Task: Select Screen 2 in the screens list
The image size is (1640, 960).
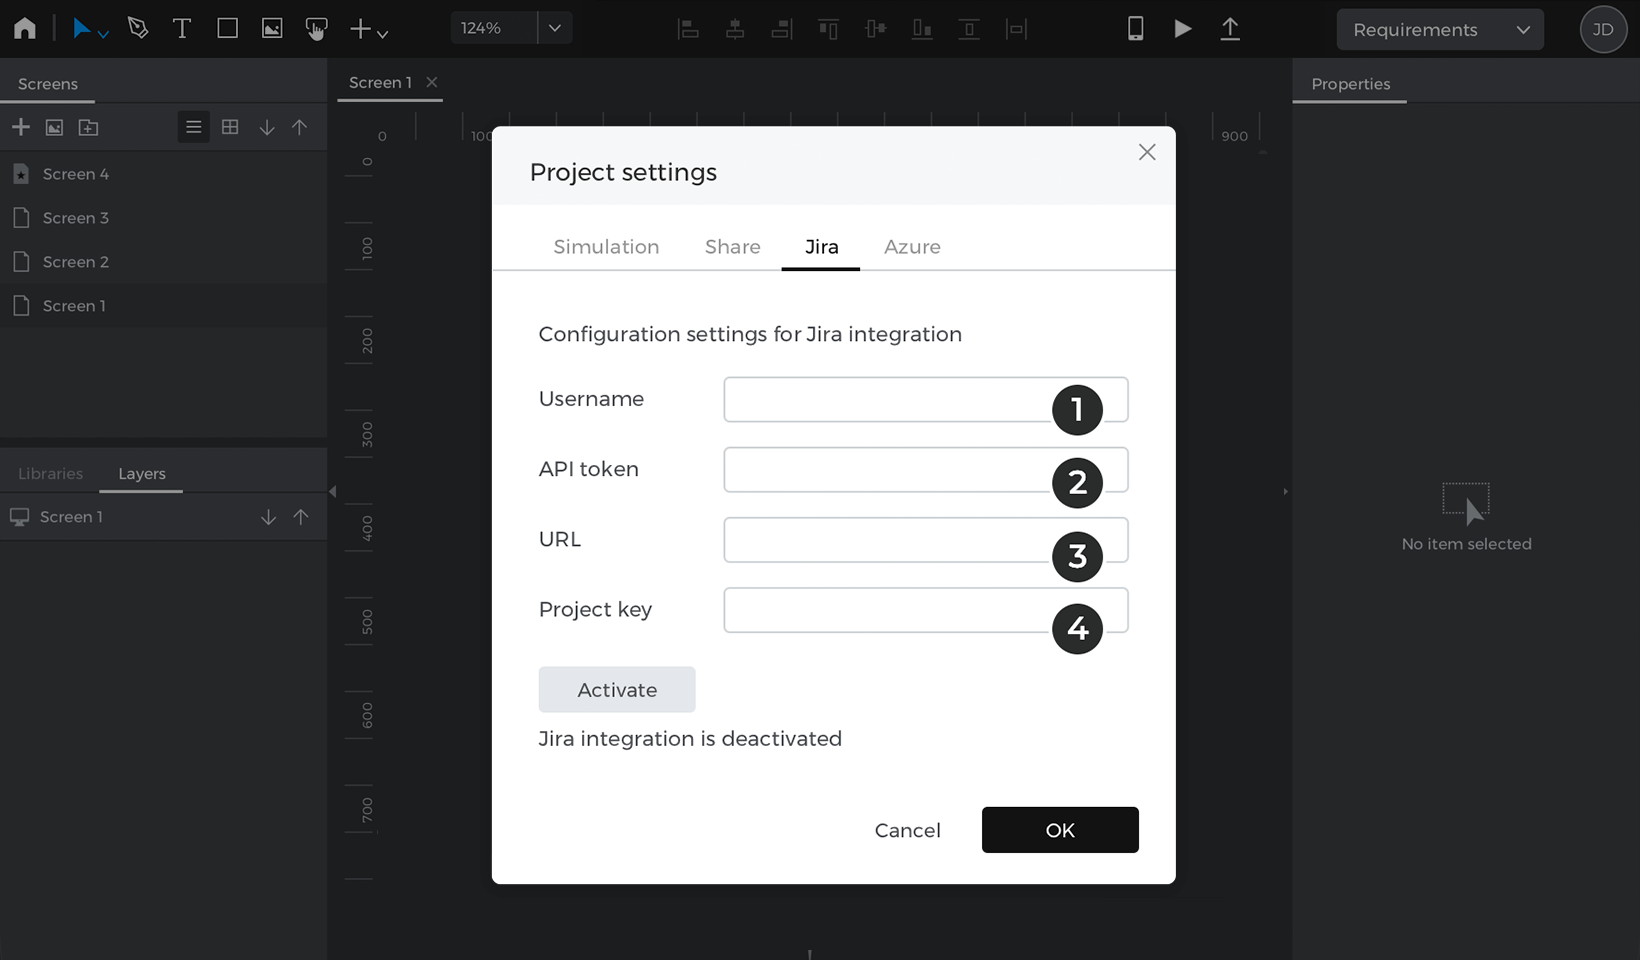Action: pyautogui.click(x=163, y=262)
